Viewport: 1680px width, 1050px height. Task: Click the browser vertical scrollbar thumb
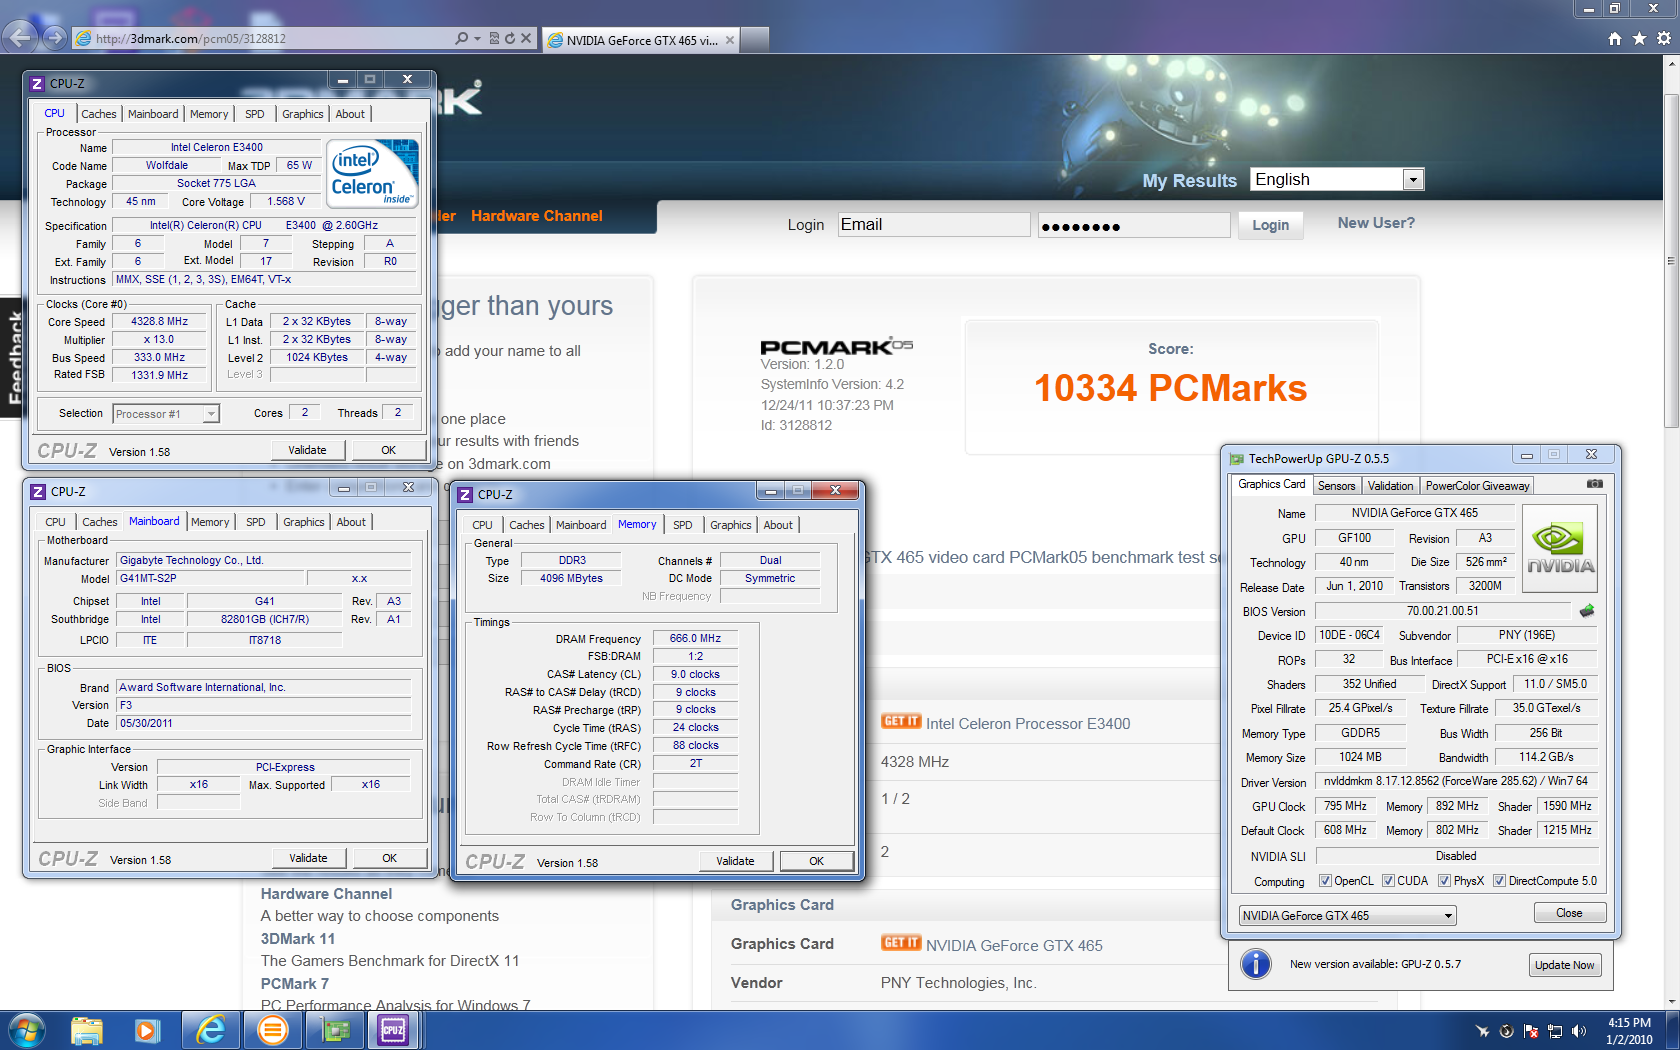(x=1671, y=260)
